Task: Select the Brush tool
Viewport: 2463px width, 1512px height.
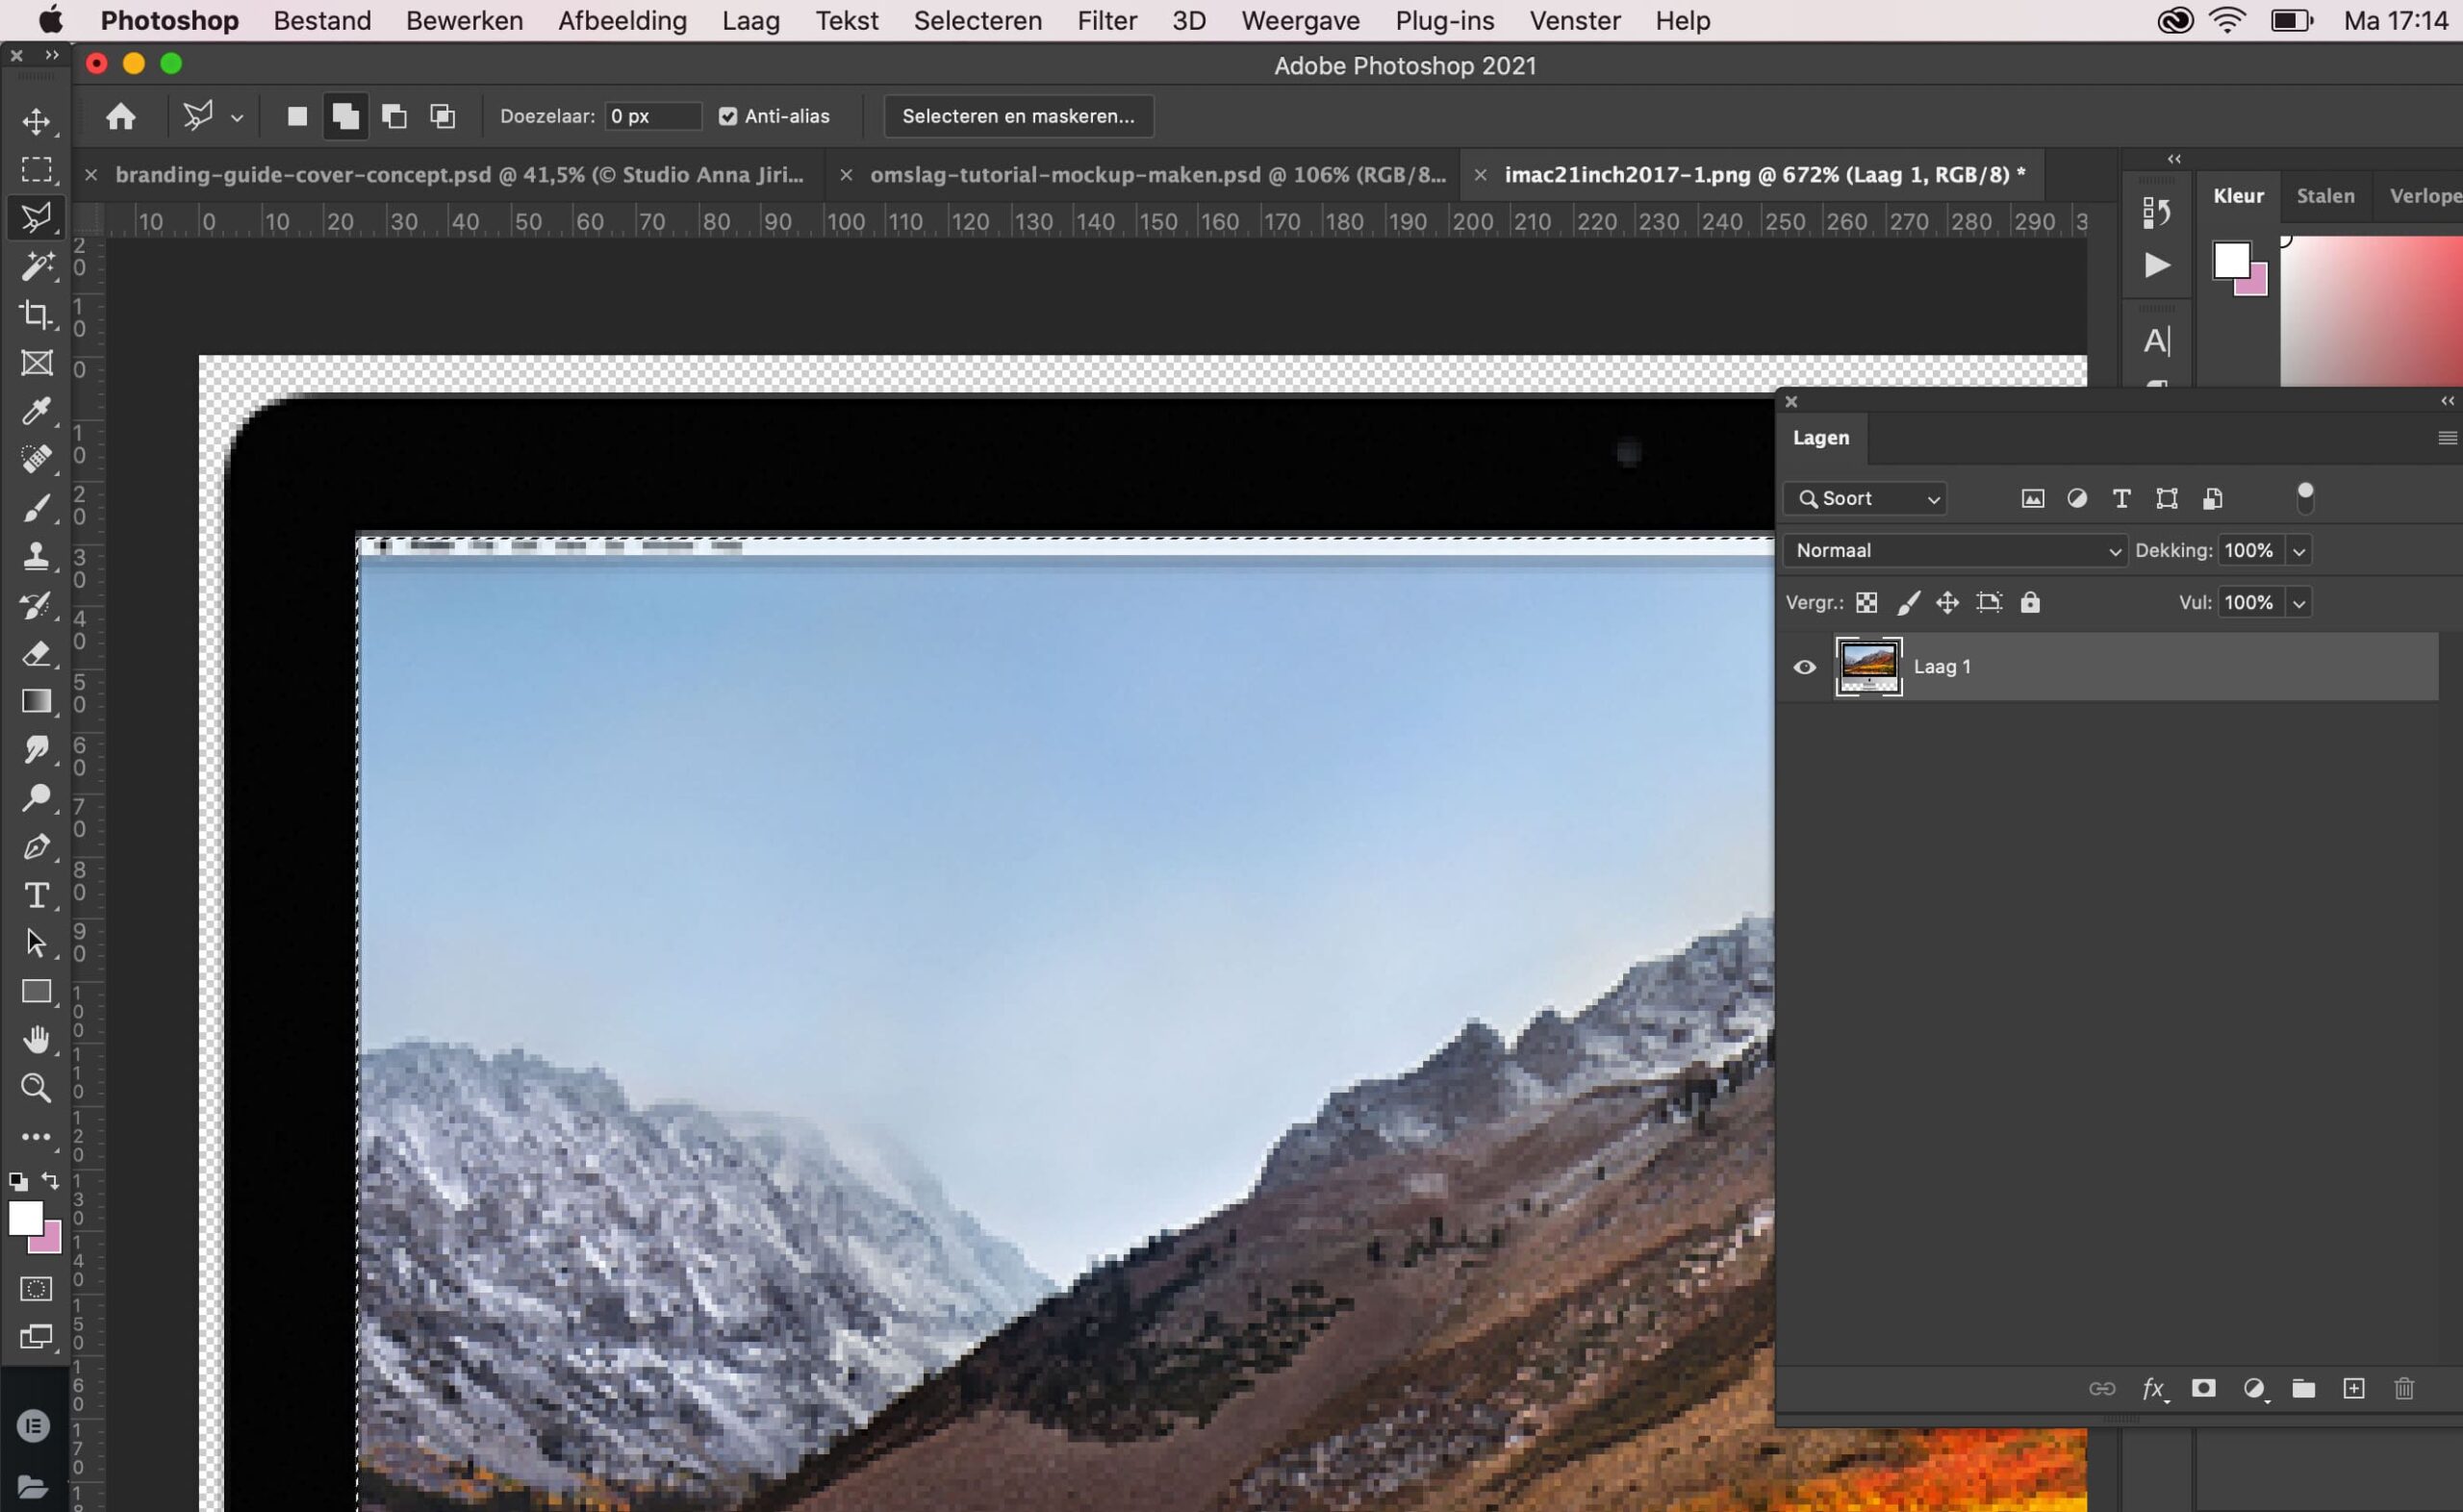Action: pos(37,507)
